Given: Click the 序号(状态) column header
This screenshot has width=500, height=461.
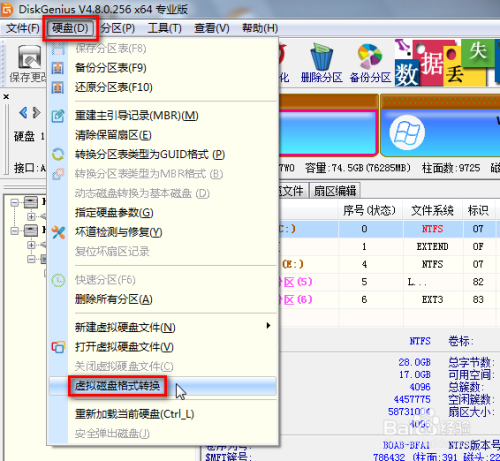Looking at the screenshot, I should (x=369, y=210).
